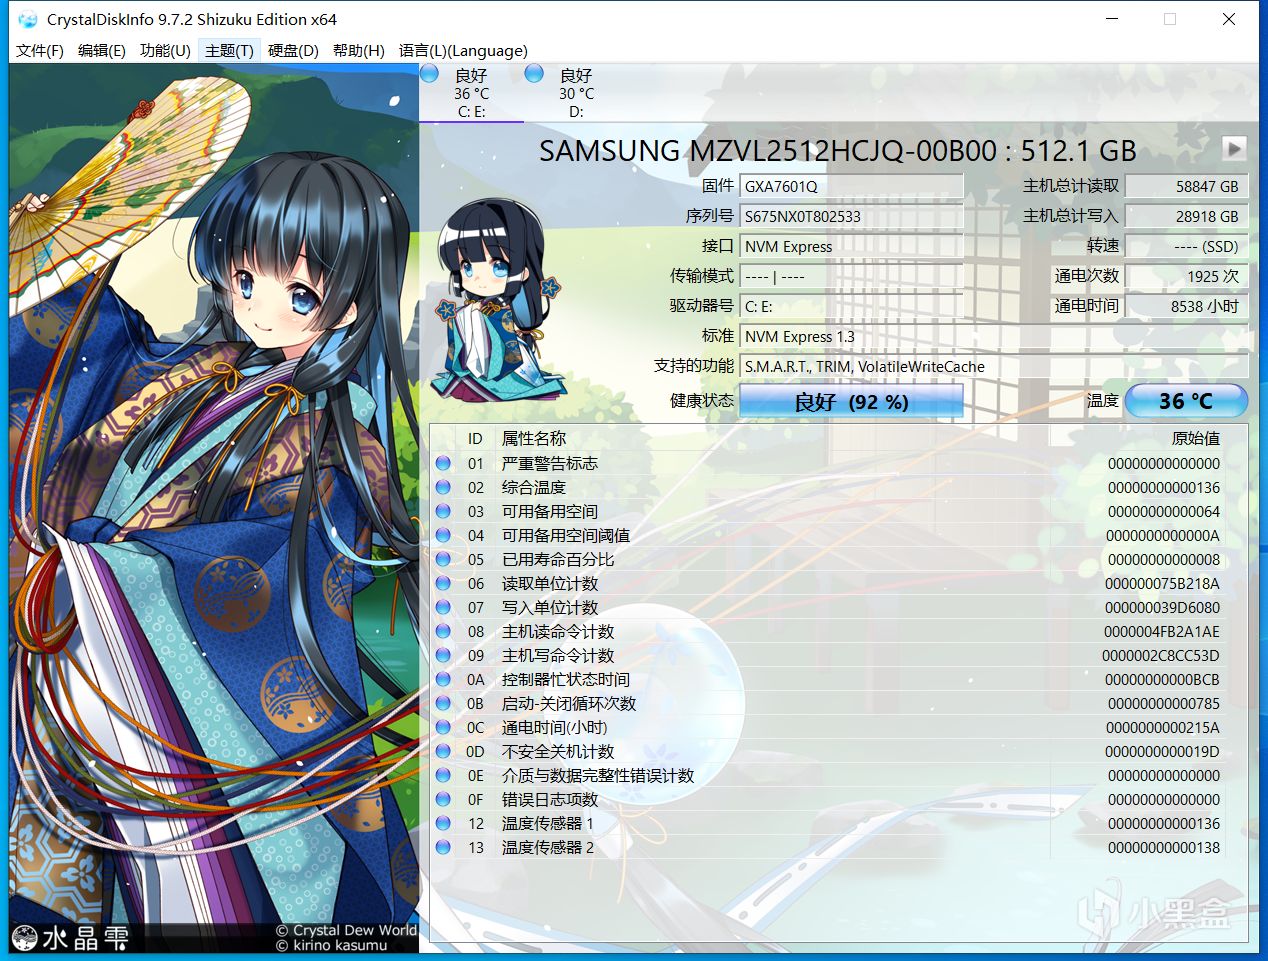Open the 帮助(H) menu
This screenshot has height=961, width=1268.
pos(358,50)
